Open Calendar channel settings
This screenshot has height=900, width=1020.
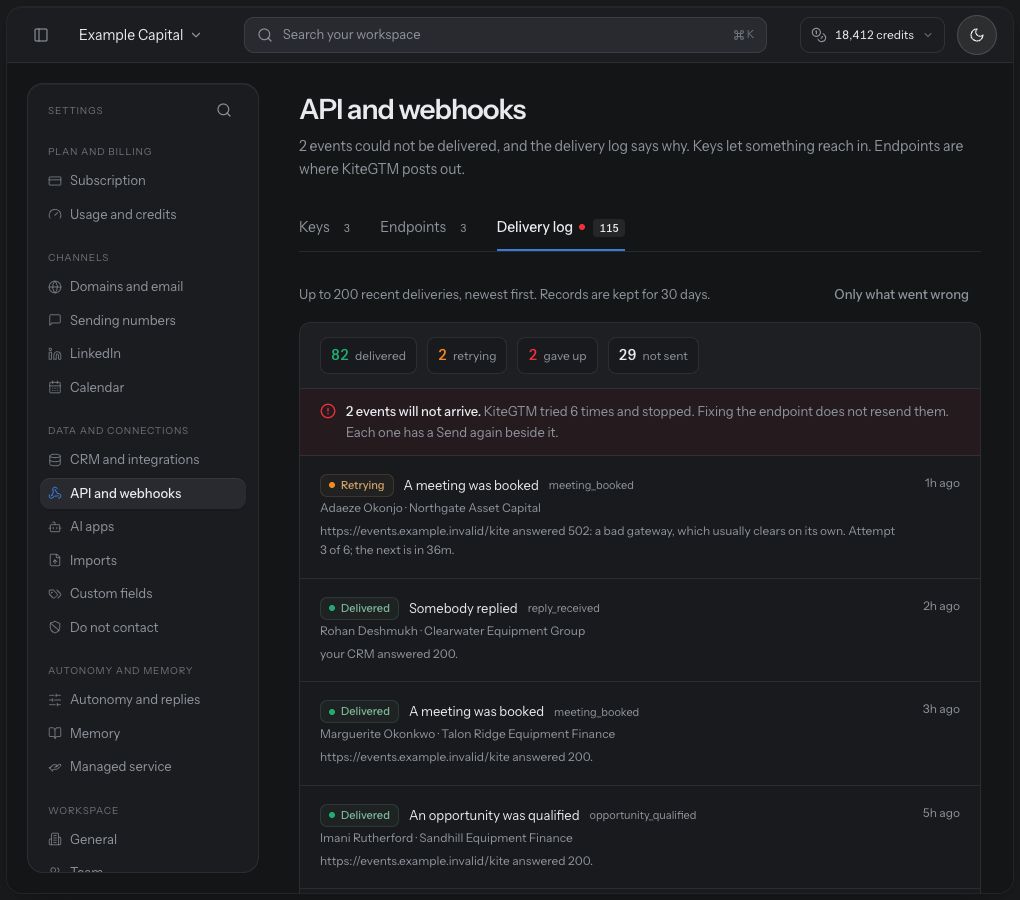pos(143,388)
